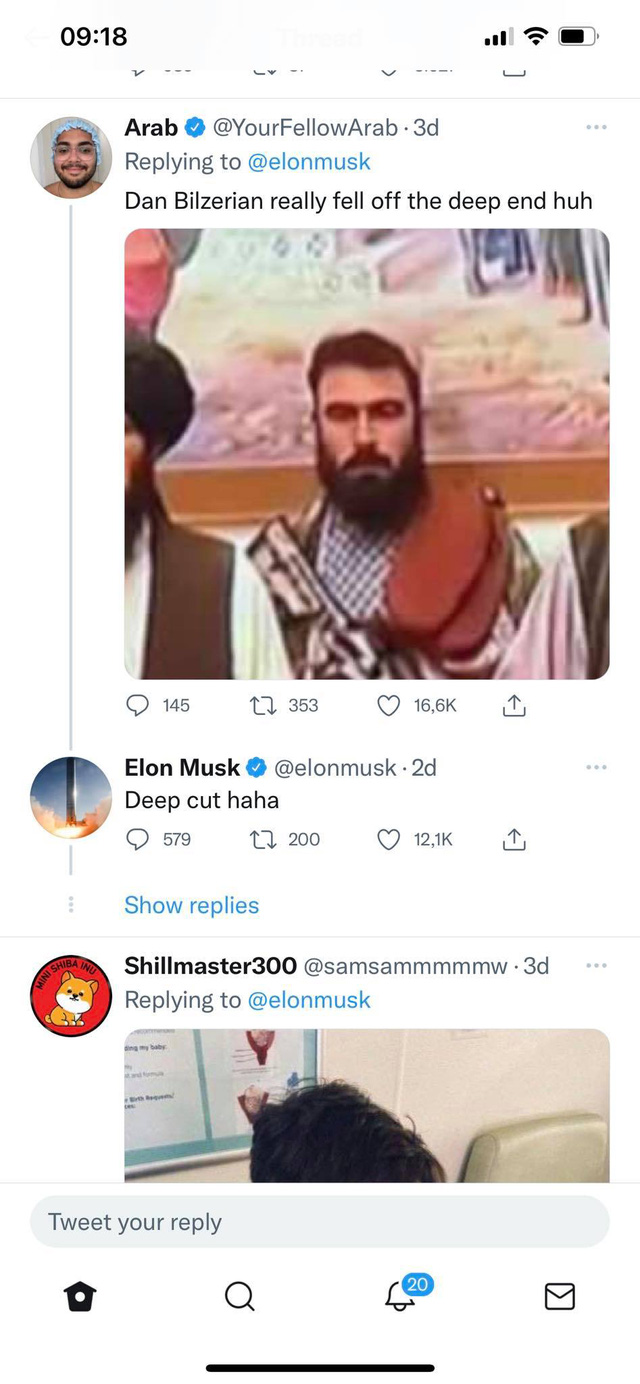Open Shillmaster300's tweet options menu
The height and width of the screenshot is (1384, 640).
(x=596, y=965)
